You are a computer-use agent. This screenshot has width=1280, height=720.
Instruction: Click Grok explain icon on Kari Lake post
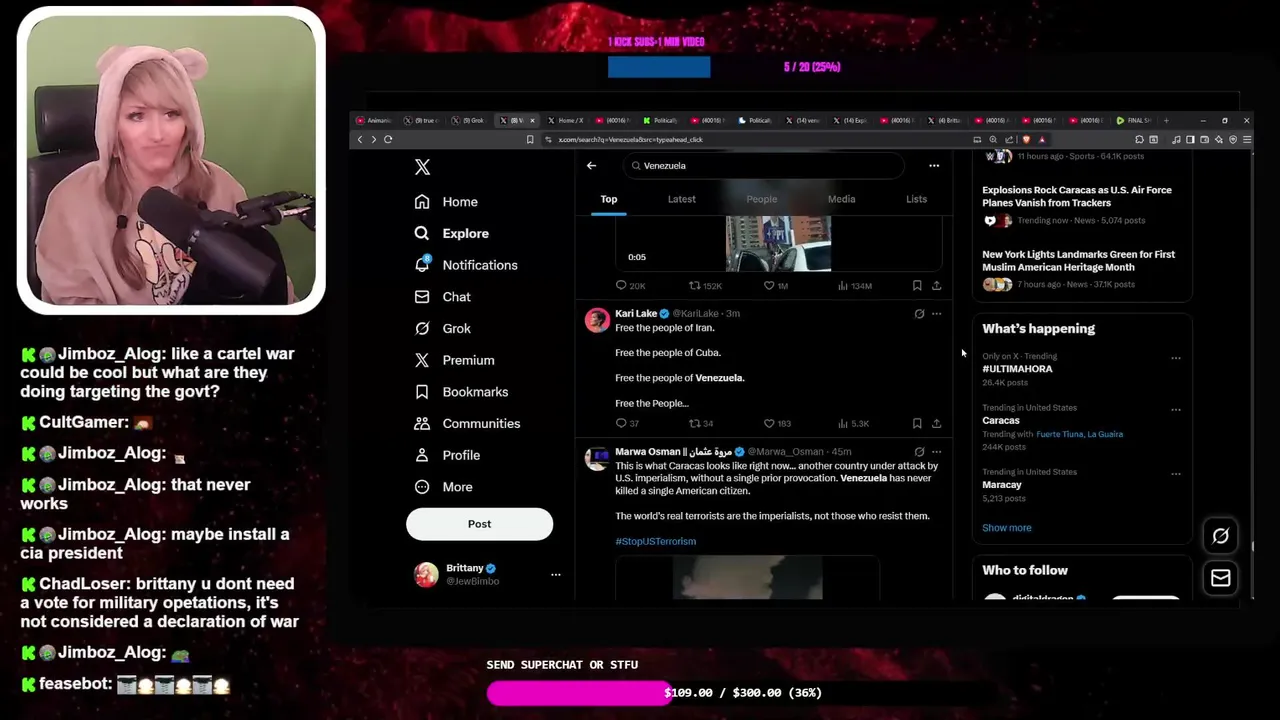(x=919, y=314)
